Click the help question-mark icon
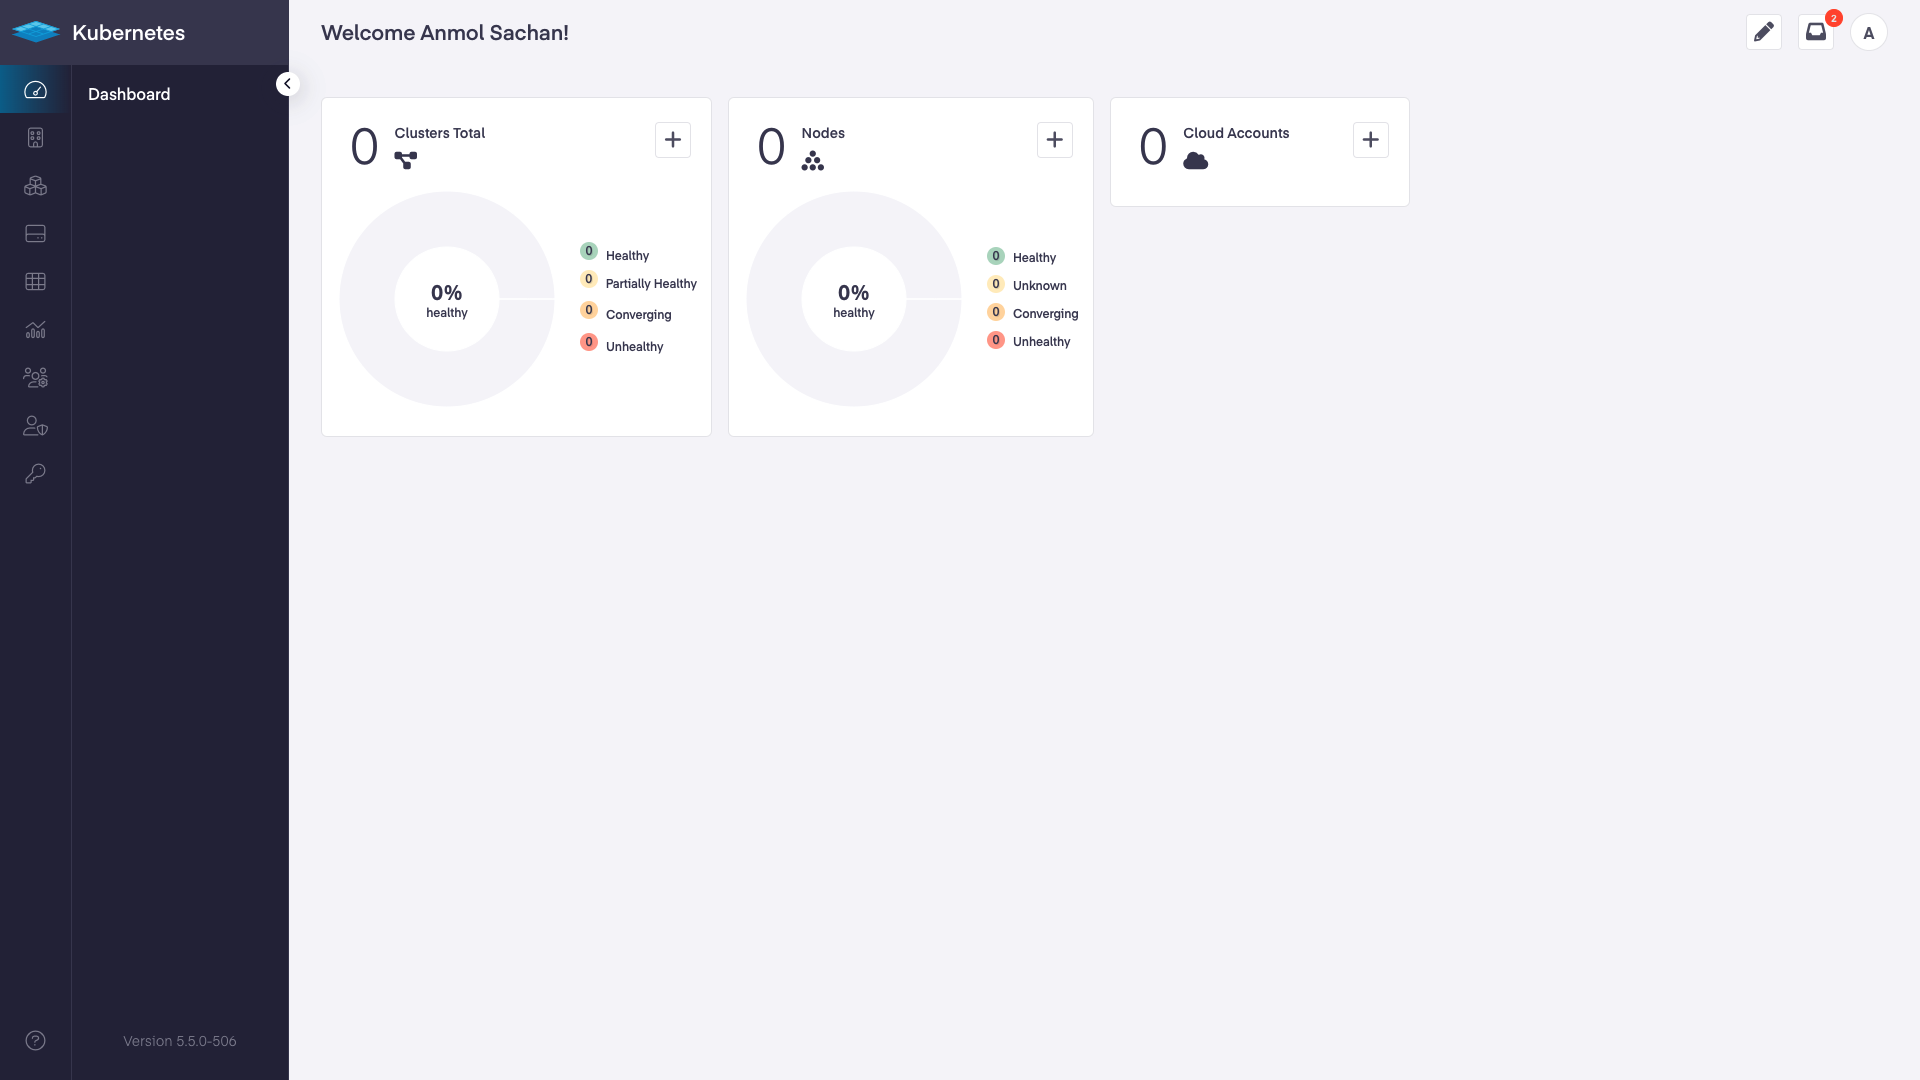The image size is (1920, 1080). [x=36, y=1040]
